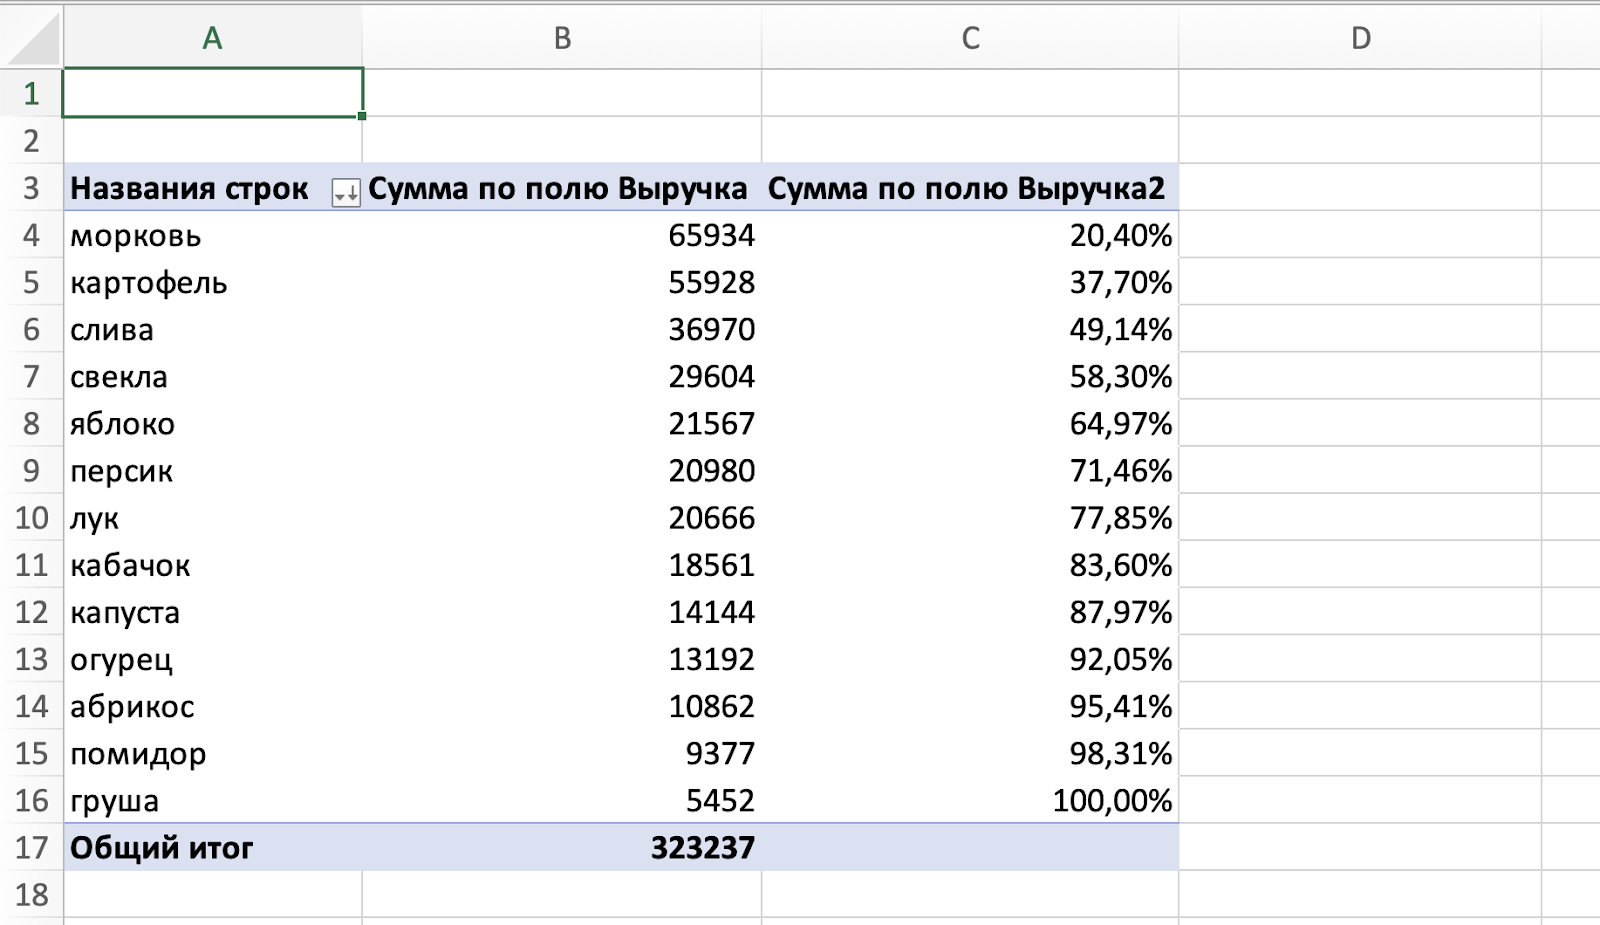1600x925 pixels.
Task: Select the cell with value 65934
Action: (600, 236)
